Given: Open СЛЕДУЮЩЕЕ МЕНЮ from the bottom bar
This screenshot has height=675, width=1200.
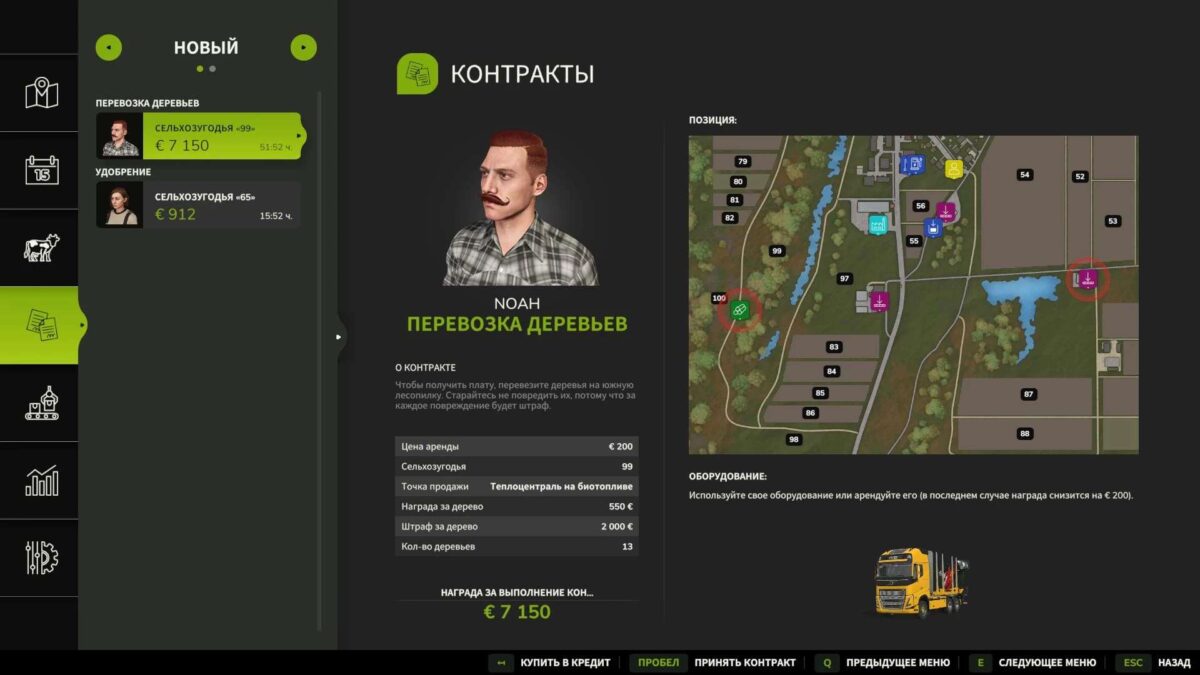Looking at the screenshot, I should (x=1047, y=662).
